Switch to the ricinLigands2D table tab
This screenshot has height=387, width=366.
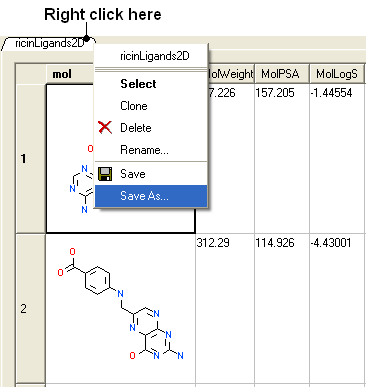49,43
